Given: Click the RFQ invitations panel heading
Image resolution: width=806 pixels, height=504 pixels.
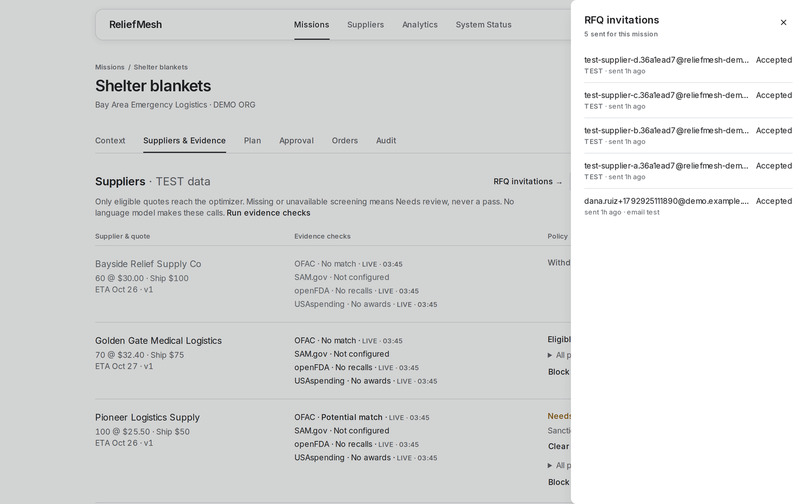Looking at the screenshot, I should coord(621,20).
